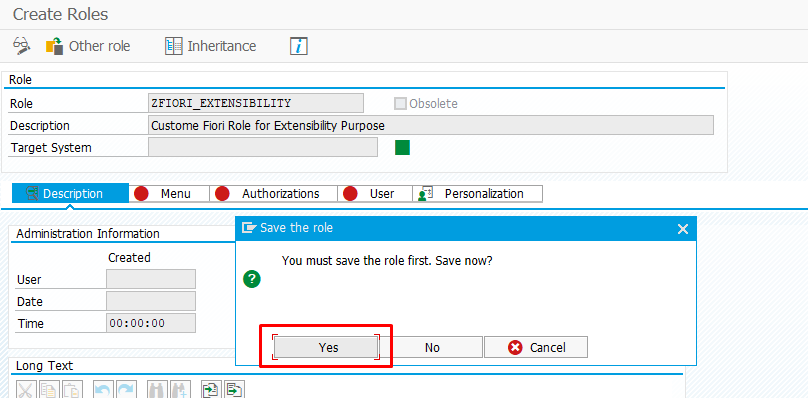This screenshot has width=808, height=398.
Task: Click the Target System input field
Action: pos(263,147)
